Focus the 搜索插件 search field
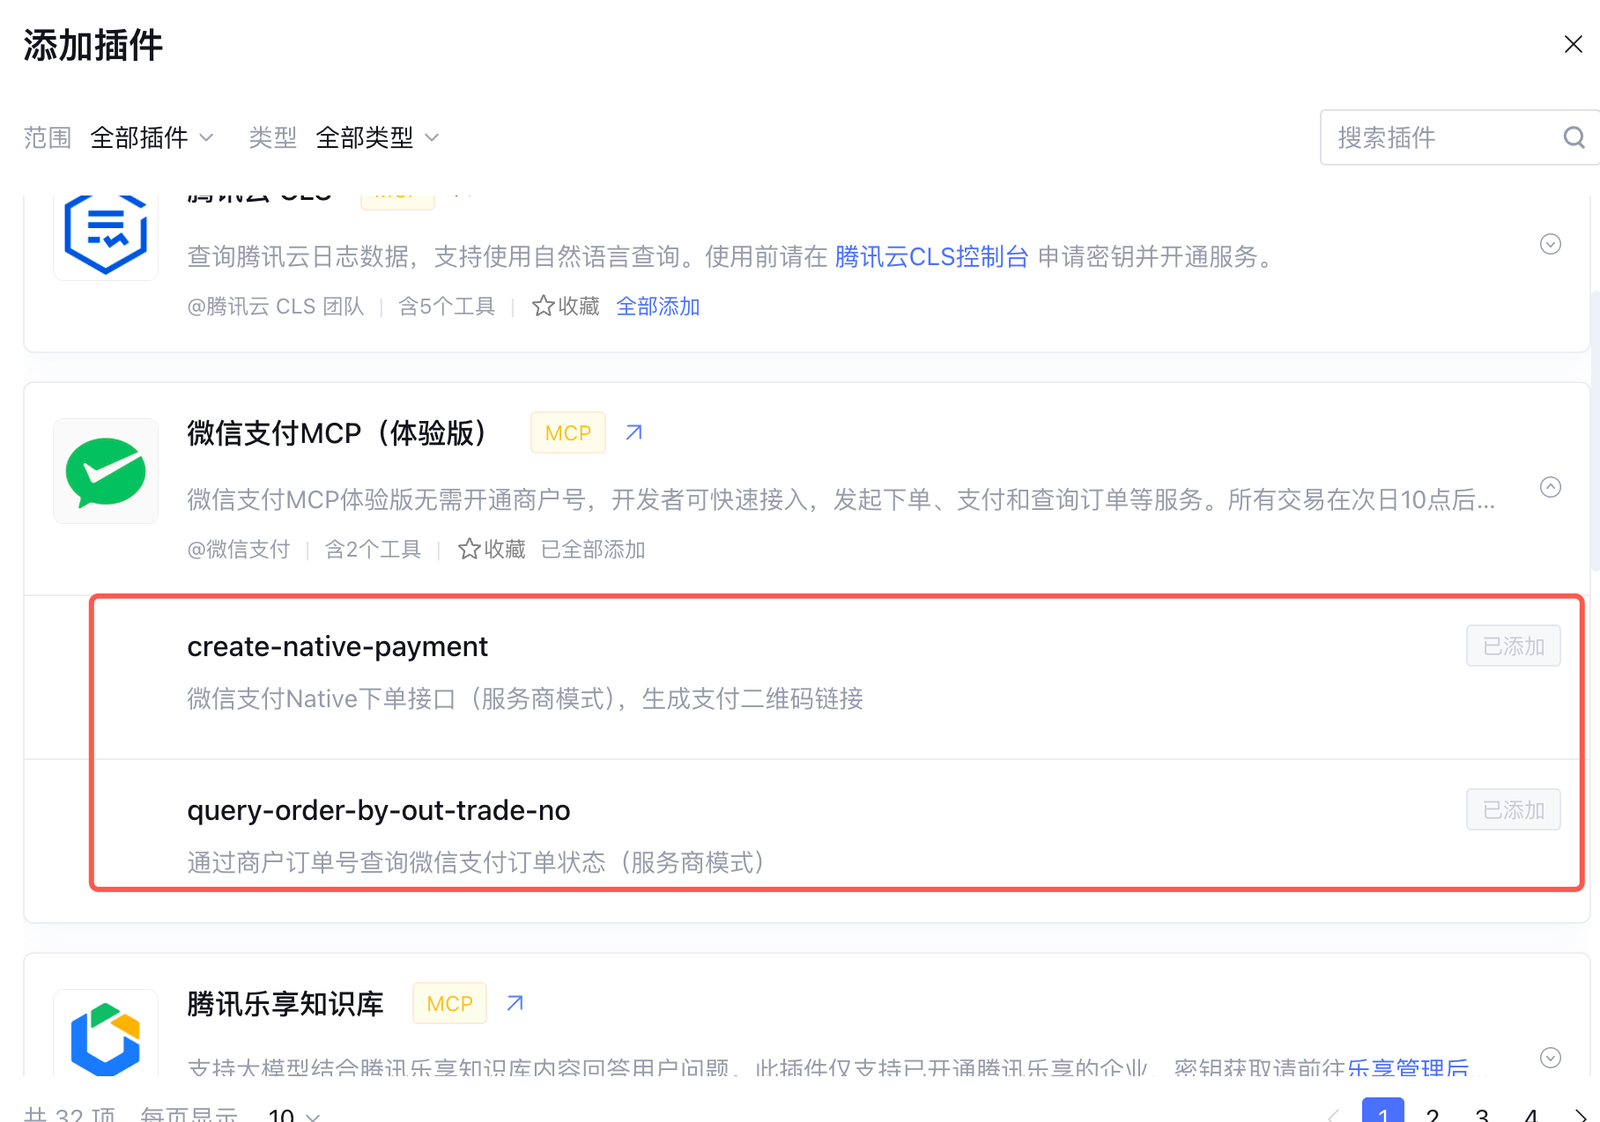Viewport: 1600px width, 1122px height. coord(1440,138)
